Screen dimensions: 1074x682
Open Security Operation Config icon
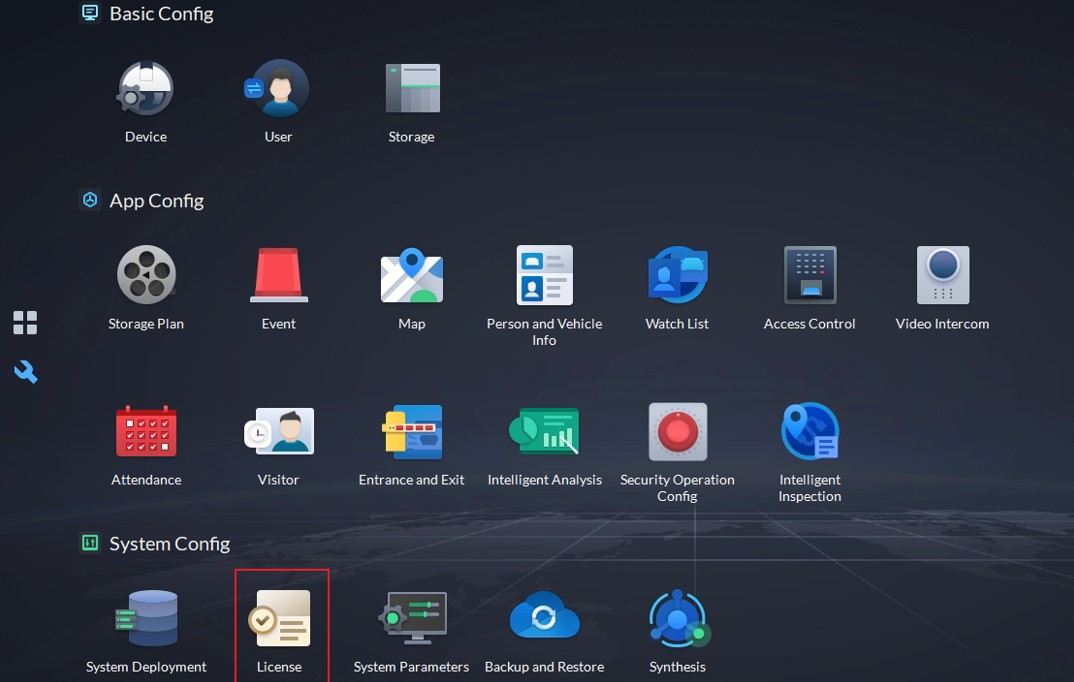pos(677,432)
